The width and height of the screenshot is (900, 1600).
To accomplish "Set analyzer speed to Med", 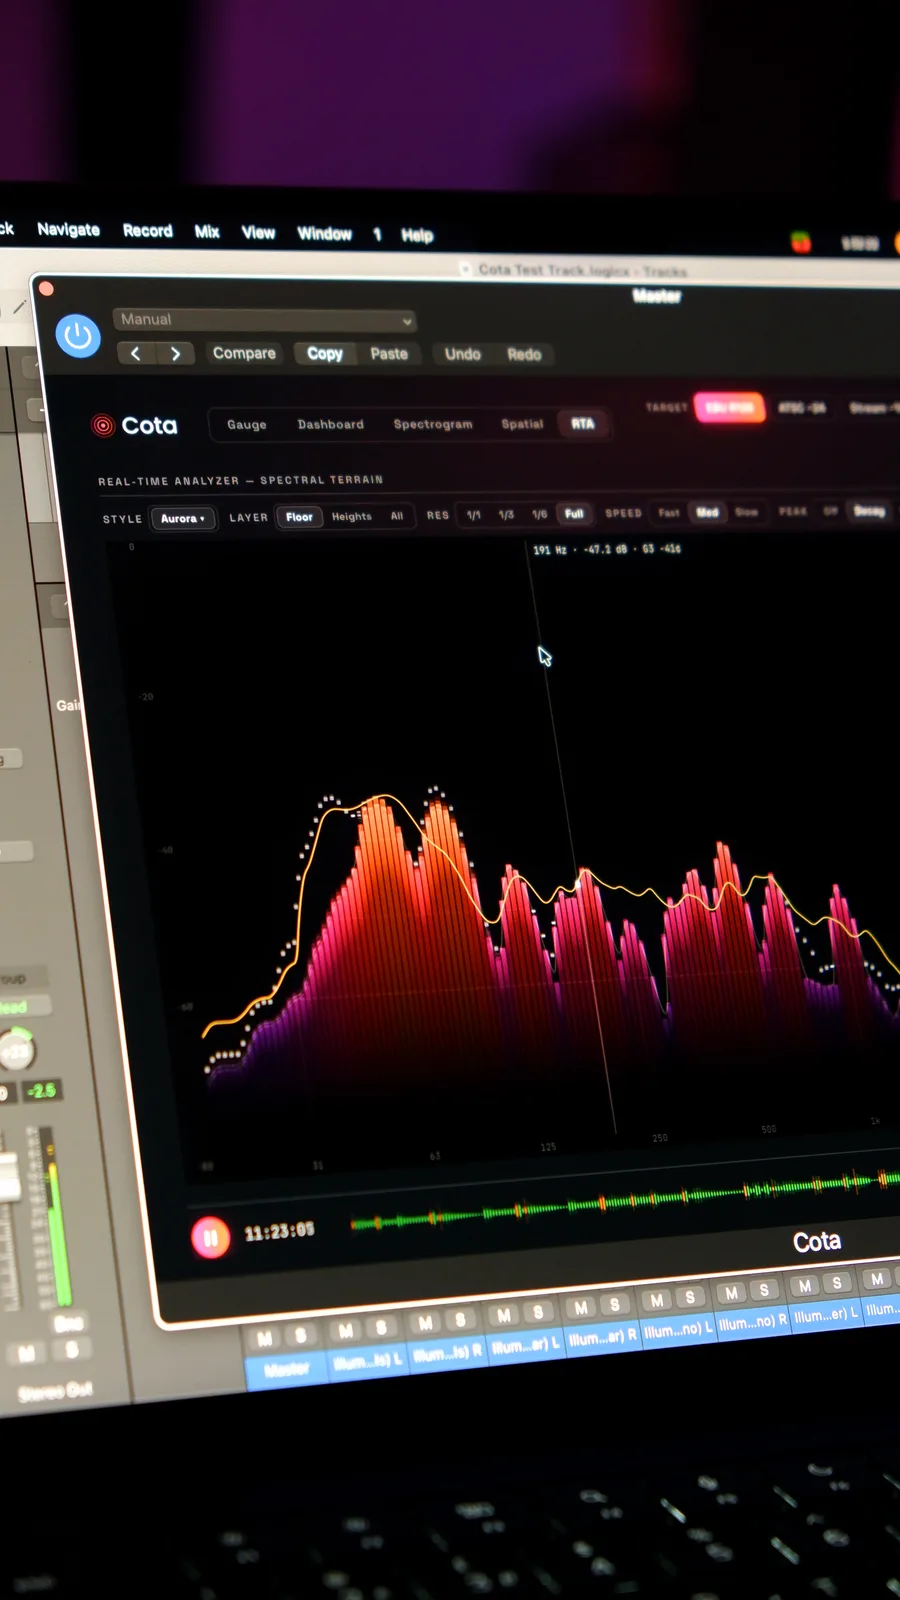I will click(x=708, y=512).
